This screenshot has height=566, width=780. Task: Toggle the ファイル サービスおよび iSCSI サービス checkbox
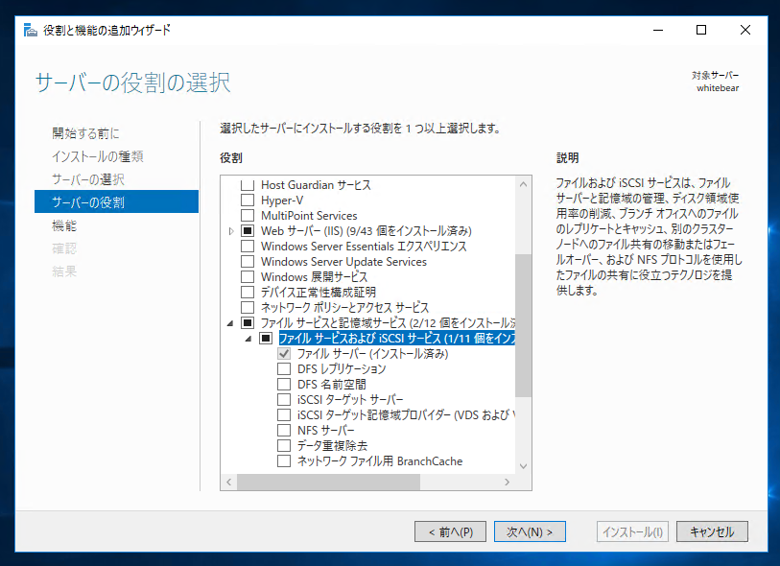[266, 338]
